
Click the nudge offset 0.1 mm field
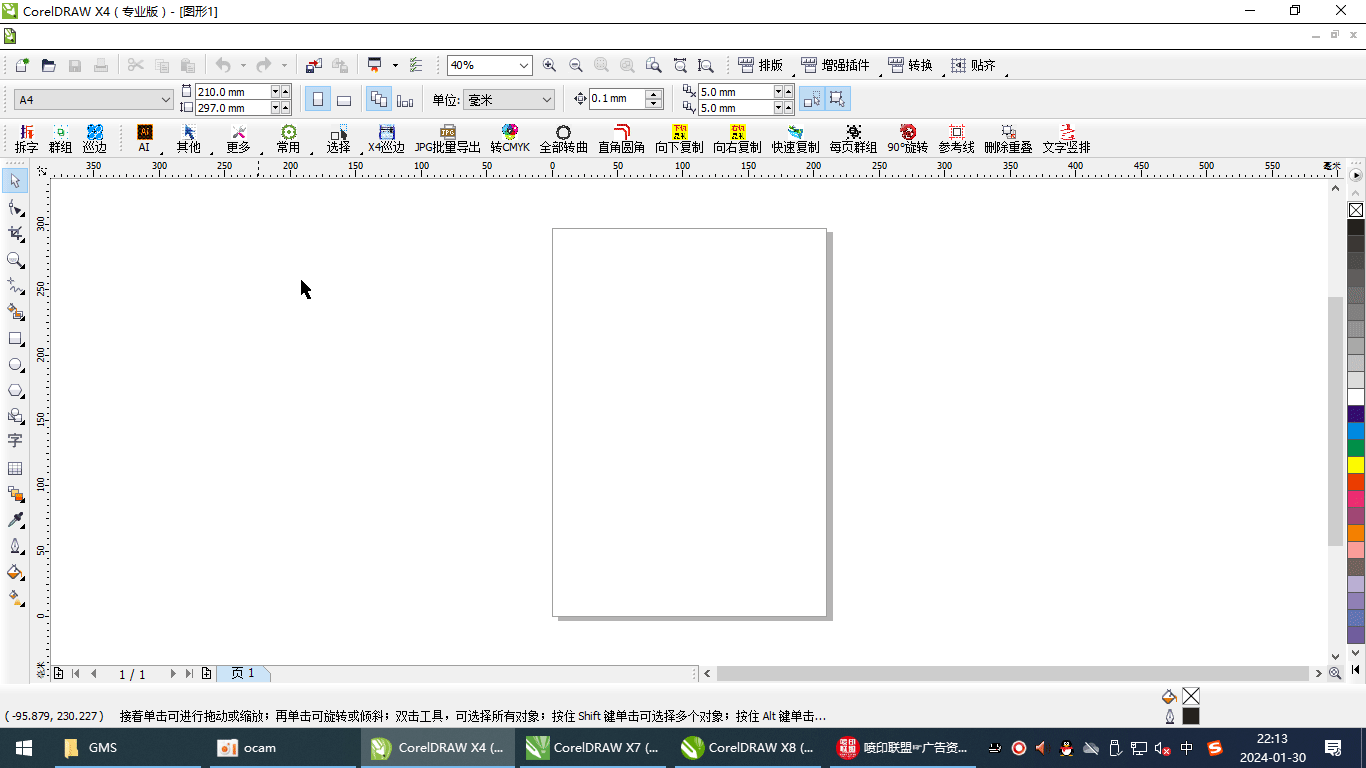(617, 99)
